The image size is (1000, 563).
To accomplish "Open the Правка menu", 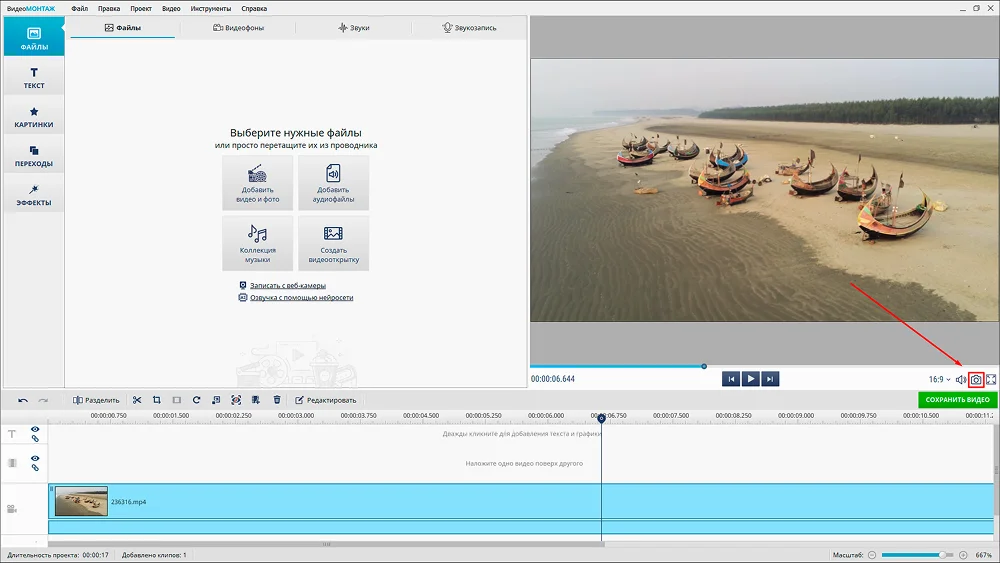I will (x=109, y=8).
